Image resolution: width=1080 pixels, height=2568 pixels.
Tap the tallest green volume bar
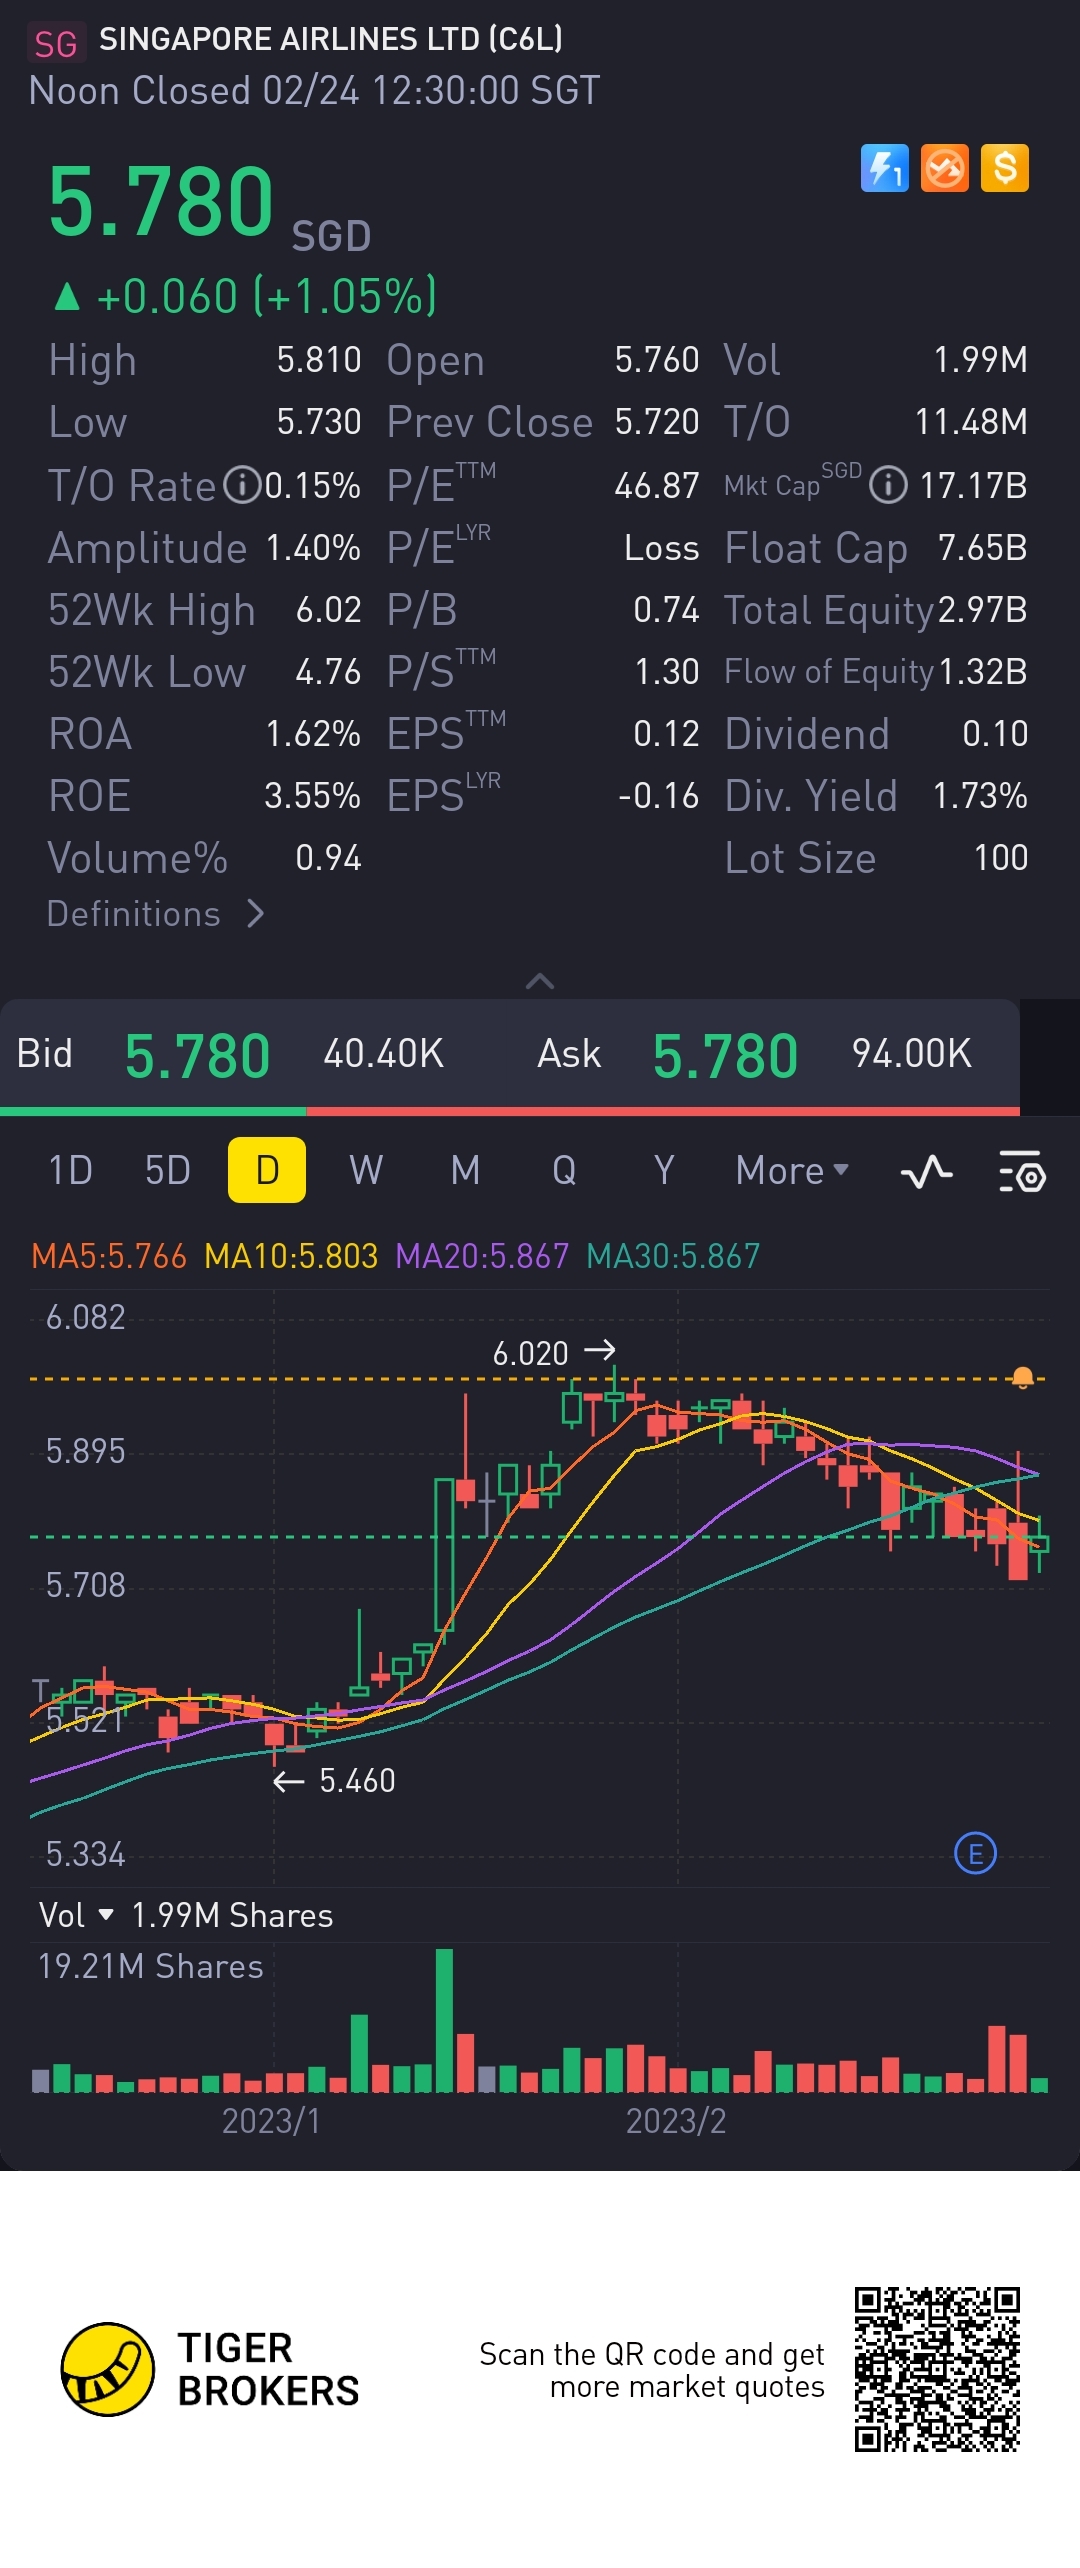point(444,2020)
